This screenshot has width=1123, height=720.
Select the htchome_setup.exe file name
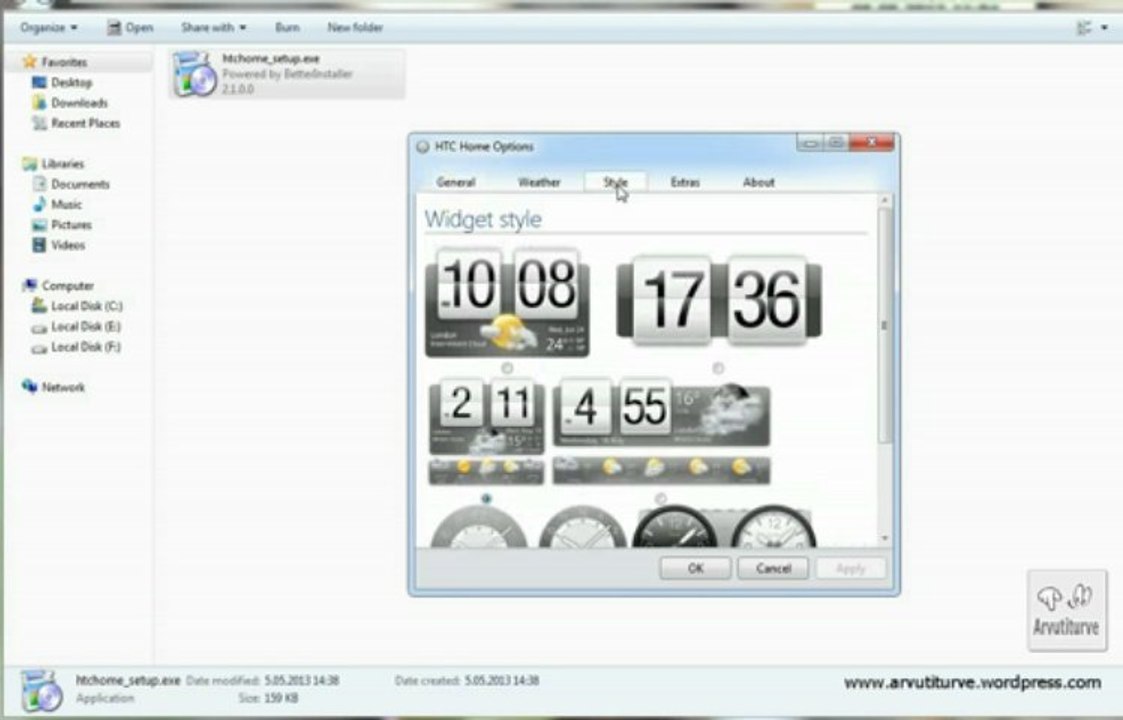point(271,59)
